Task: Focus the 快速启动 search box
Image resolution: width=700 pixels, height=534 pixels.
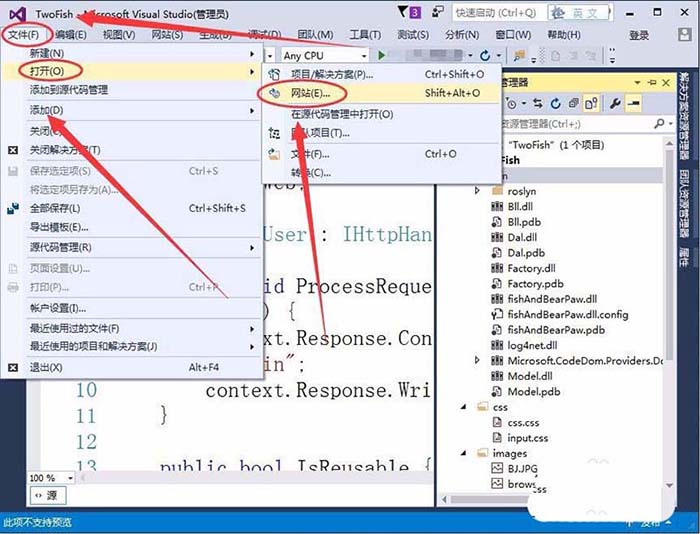Action: click(498, 13)
